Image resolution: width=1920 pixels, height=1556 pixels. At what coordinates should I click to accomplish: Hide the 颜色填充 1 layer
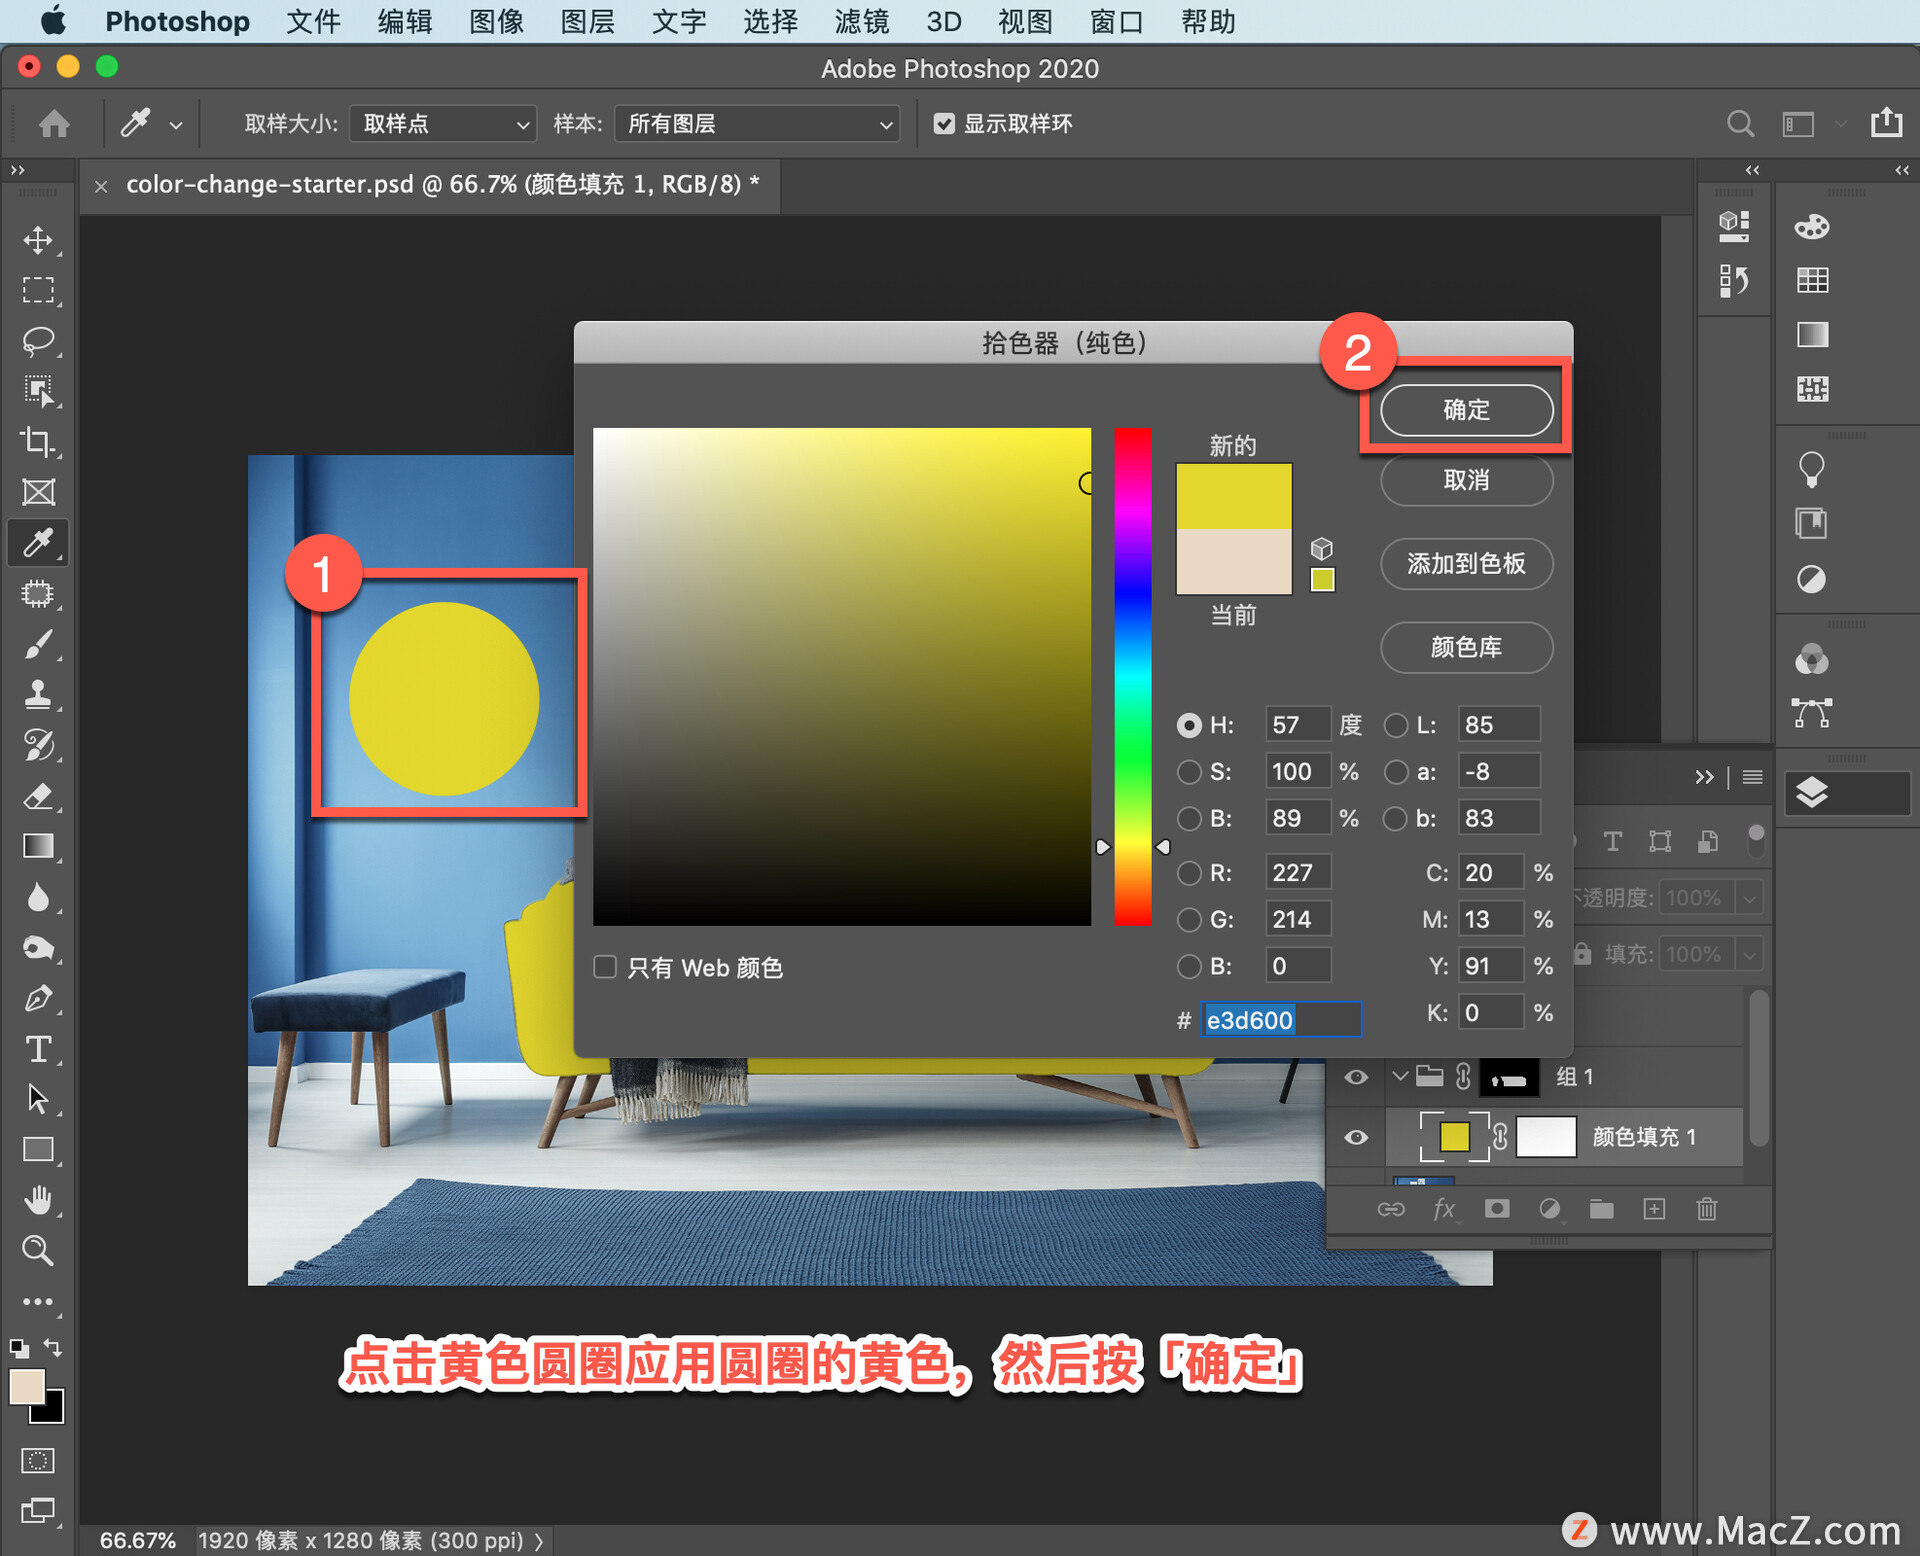(1356, 1137)
